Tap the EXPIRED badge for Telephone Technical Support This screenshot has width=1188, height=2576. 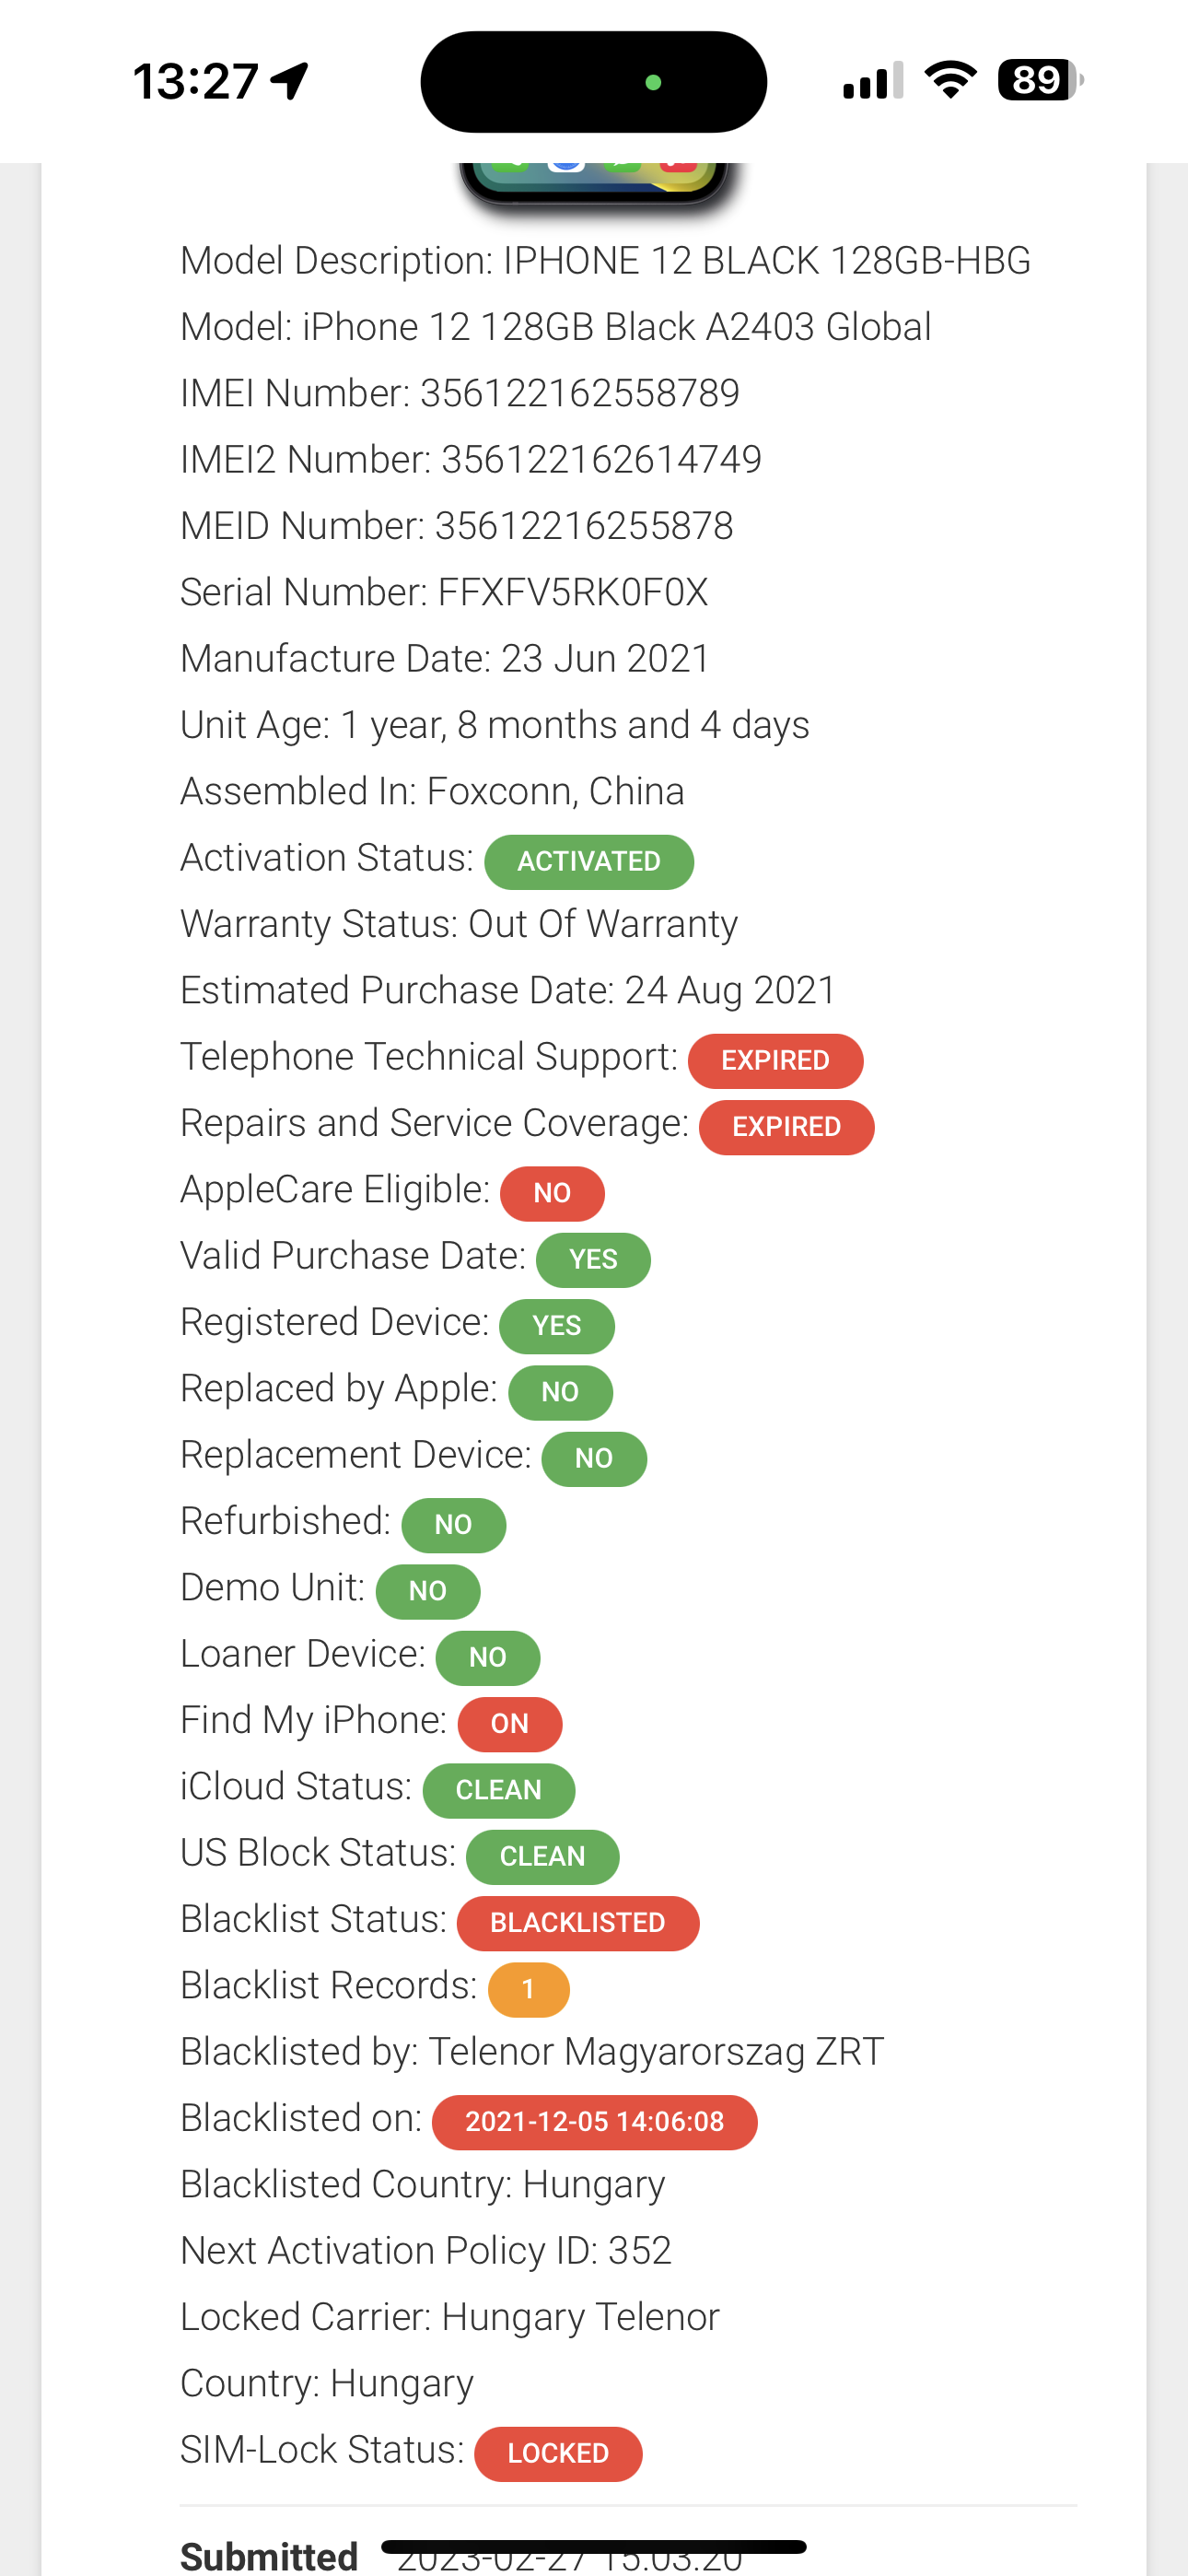(775, 1060)
